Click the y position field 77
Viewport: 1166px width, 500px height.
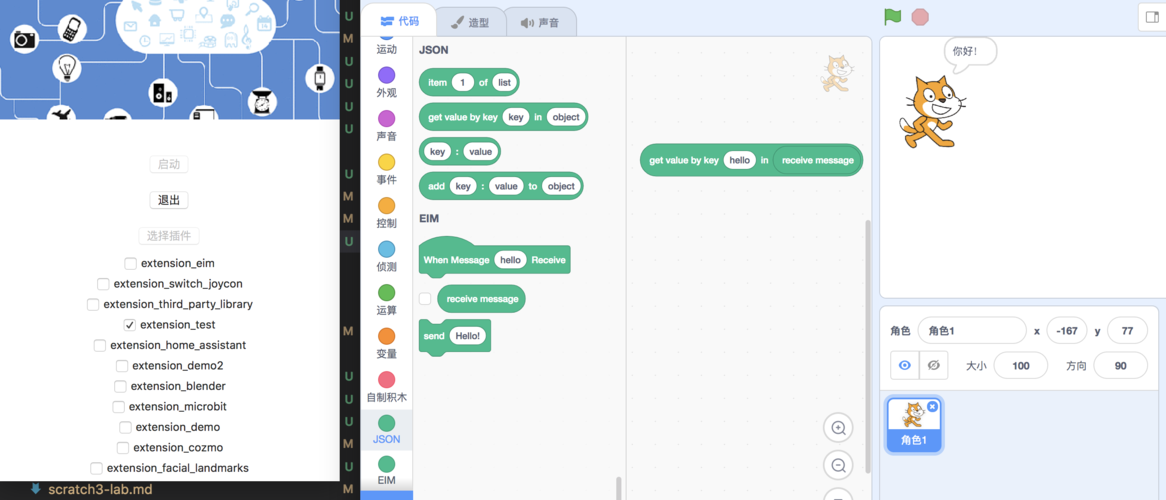pyautogui.click(x=1127, y=330)
